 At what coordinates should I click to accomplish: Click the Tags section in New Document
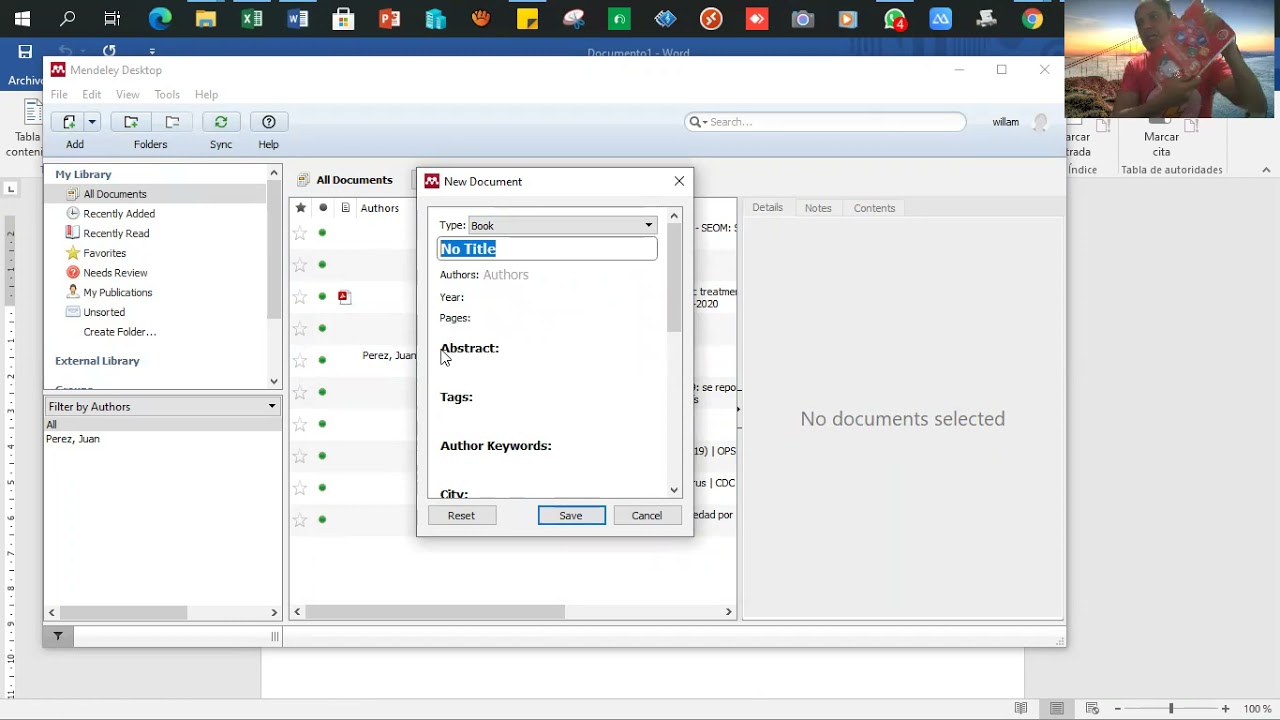pyautogui.click(x=456, y=397)
